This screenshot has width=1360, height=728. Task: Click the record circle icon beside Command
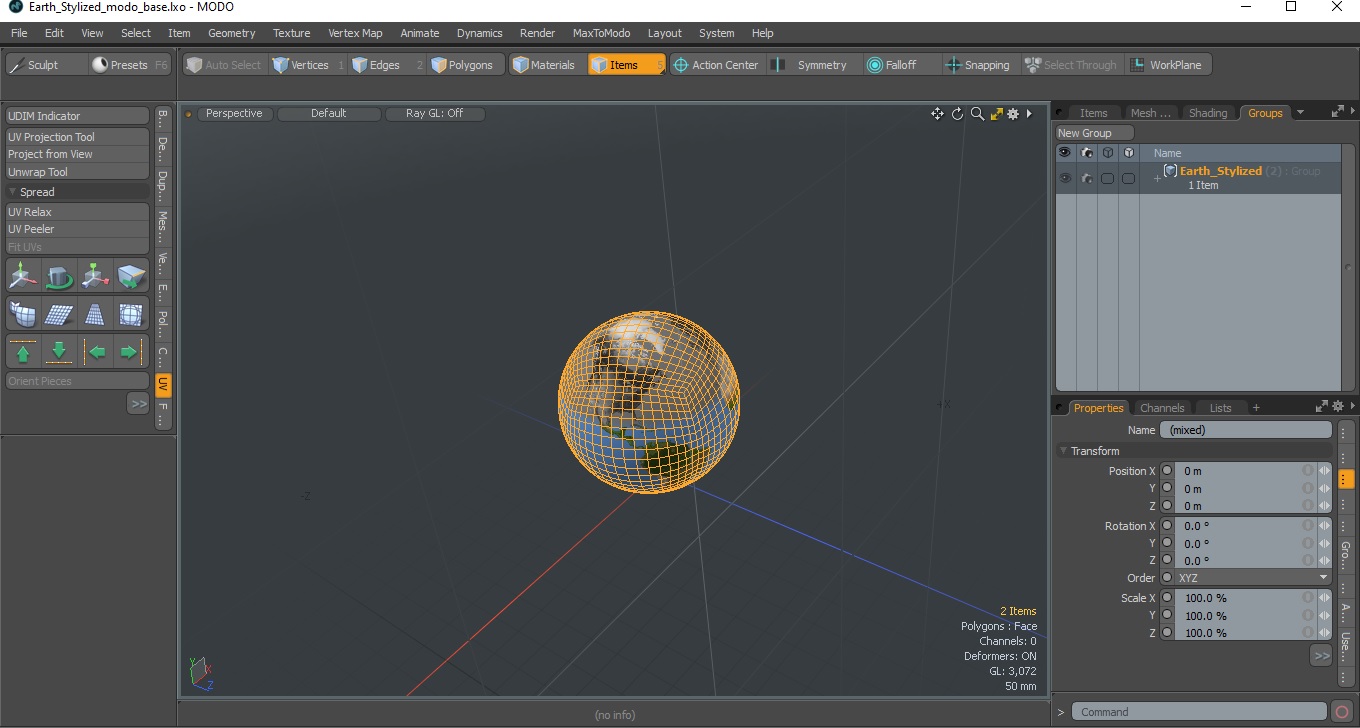click(x=1342, y=712)
